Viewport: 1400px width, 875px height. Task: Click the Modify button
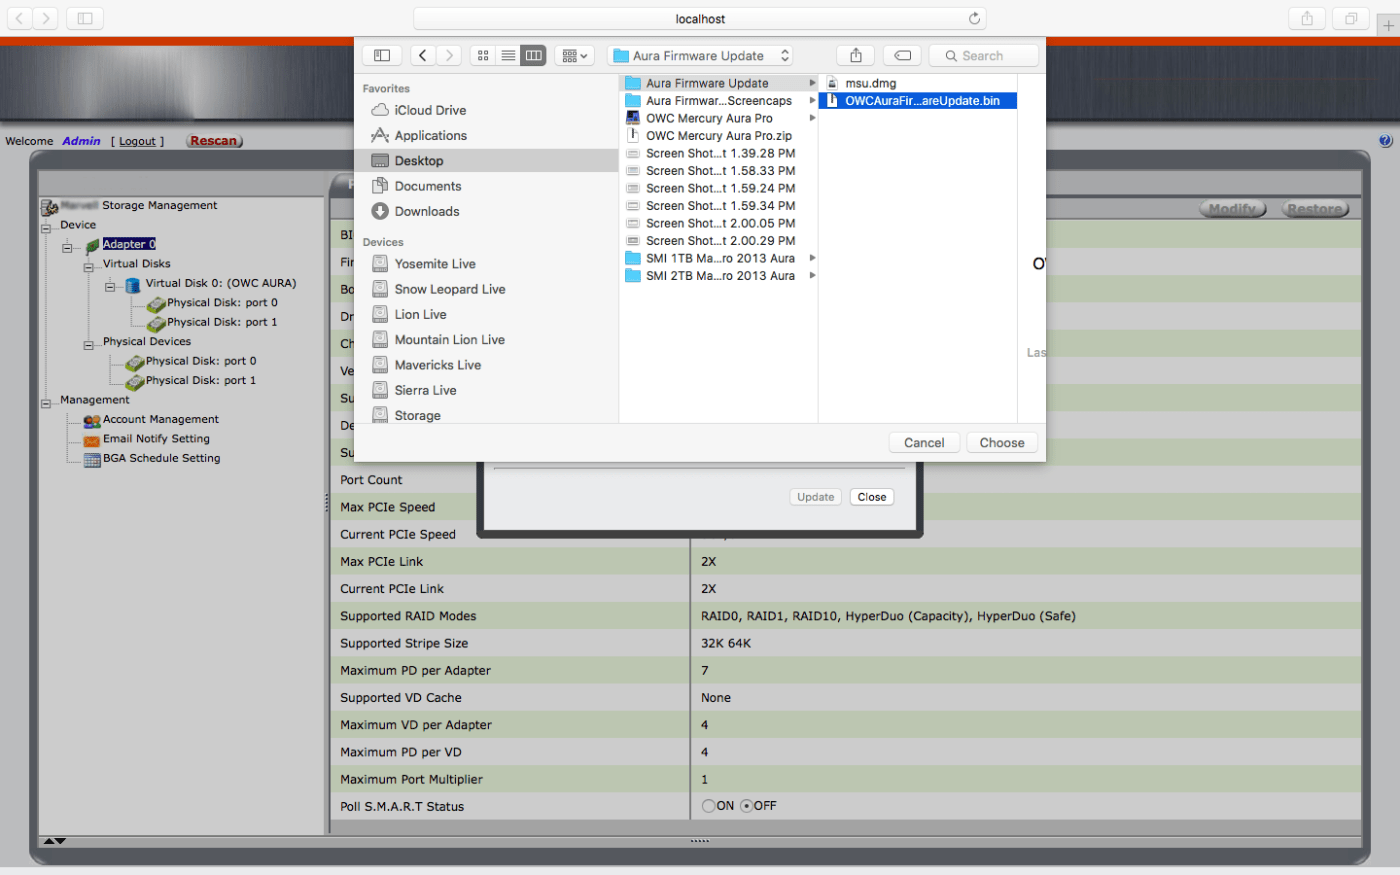click(x=1232, y=209)
